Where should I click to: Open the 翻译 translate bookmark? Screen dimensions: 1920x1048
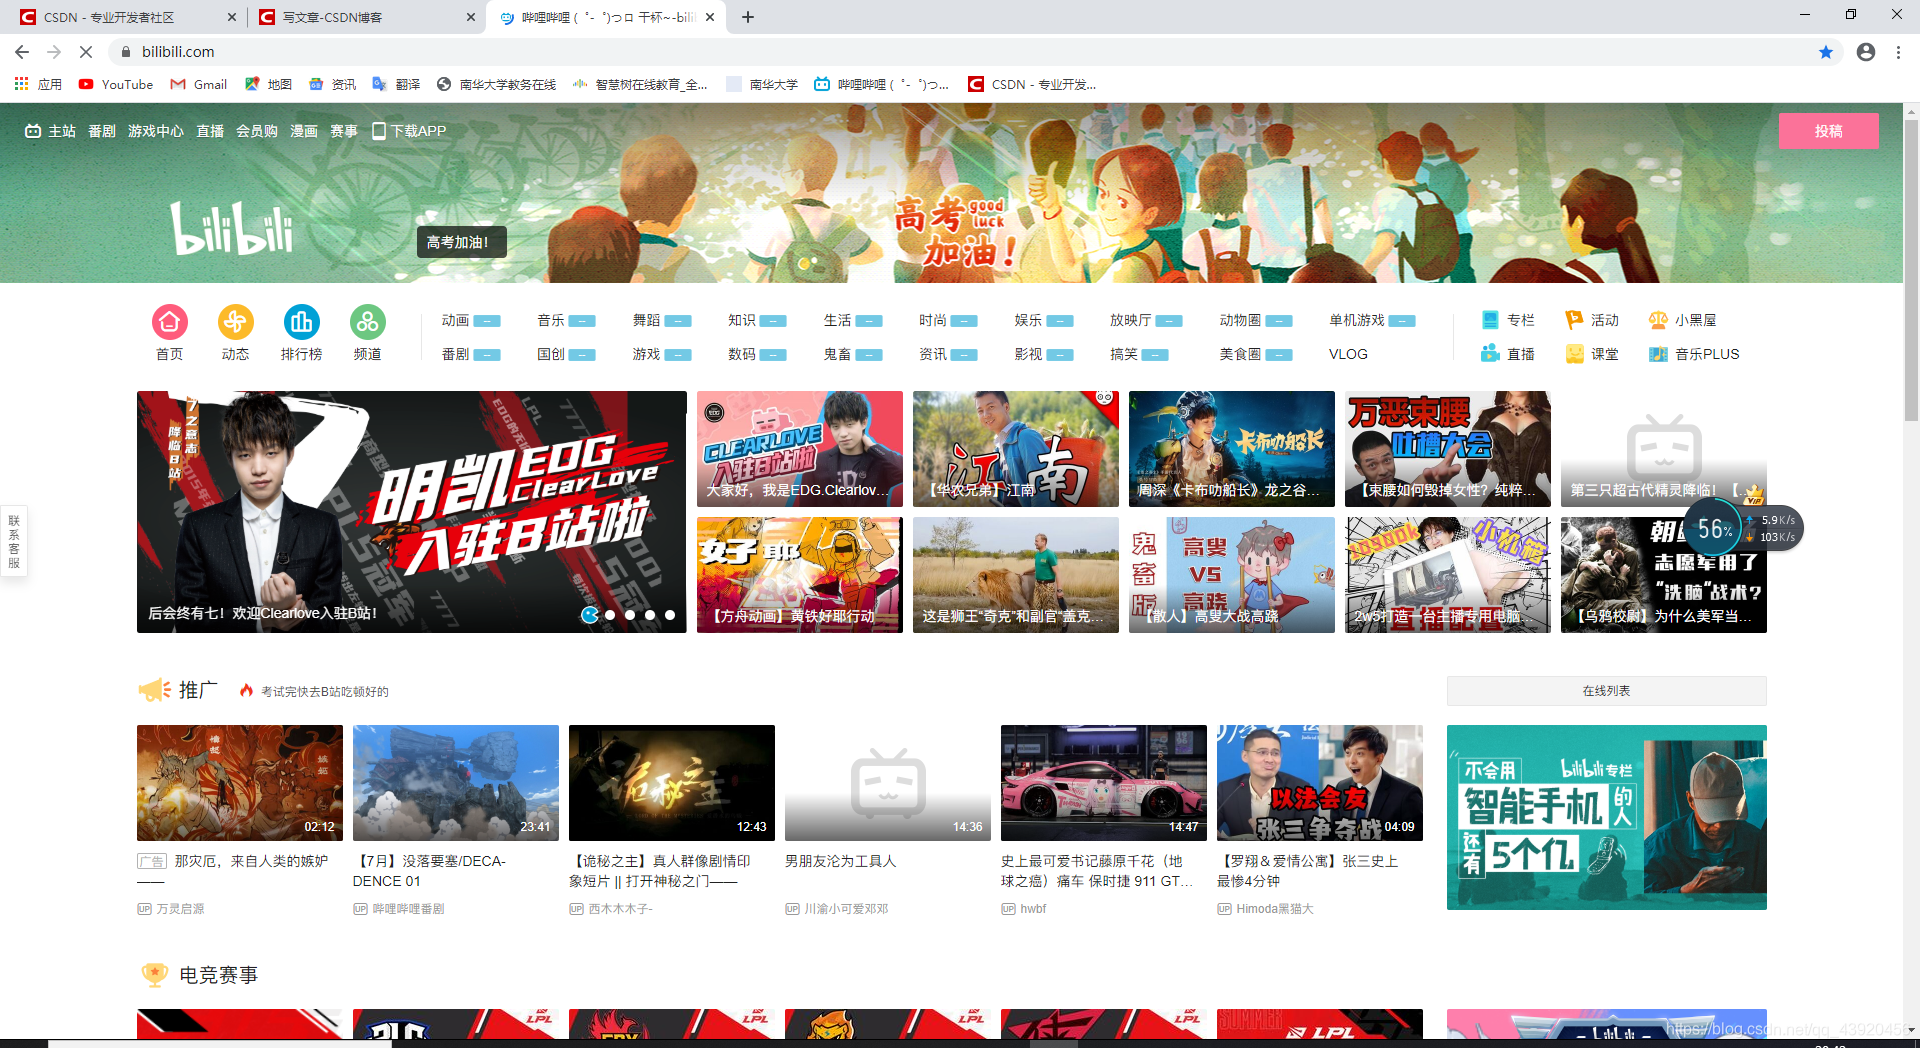click(x=396, y=85)
